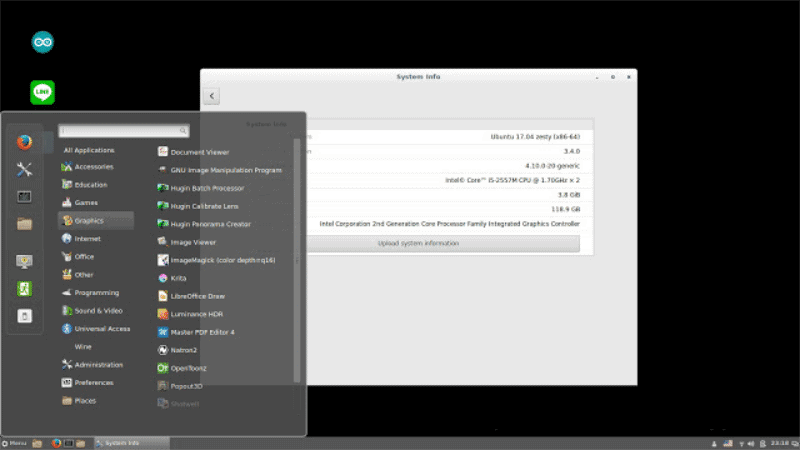Launch Hugin Calibrate Lens
This screenshot has height=450, width=800.
tap(198, 206)
